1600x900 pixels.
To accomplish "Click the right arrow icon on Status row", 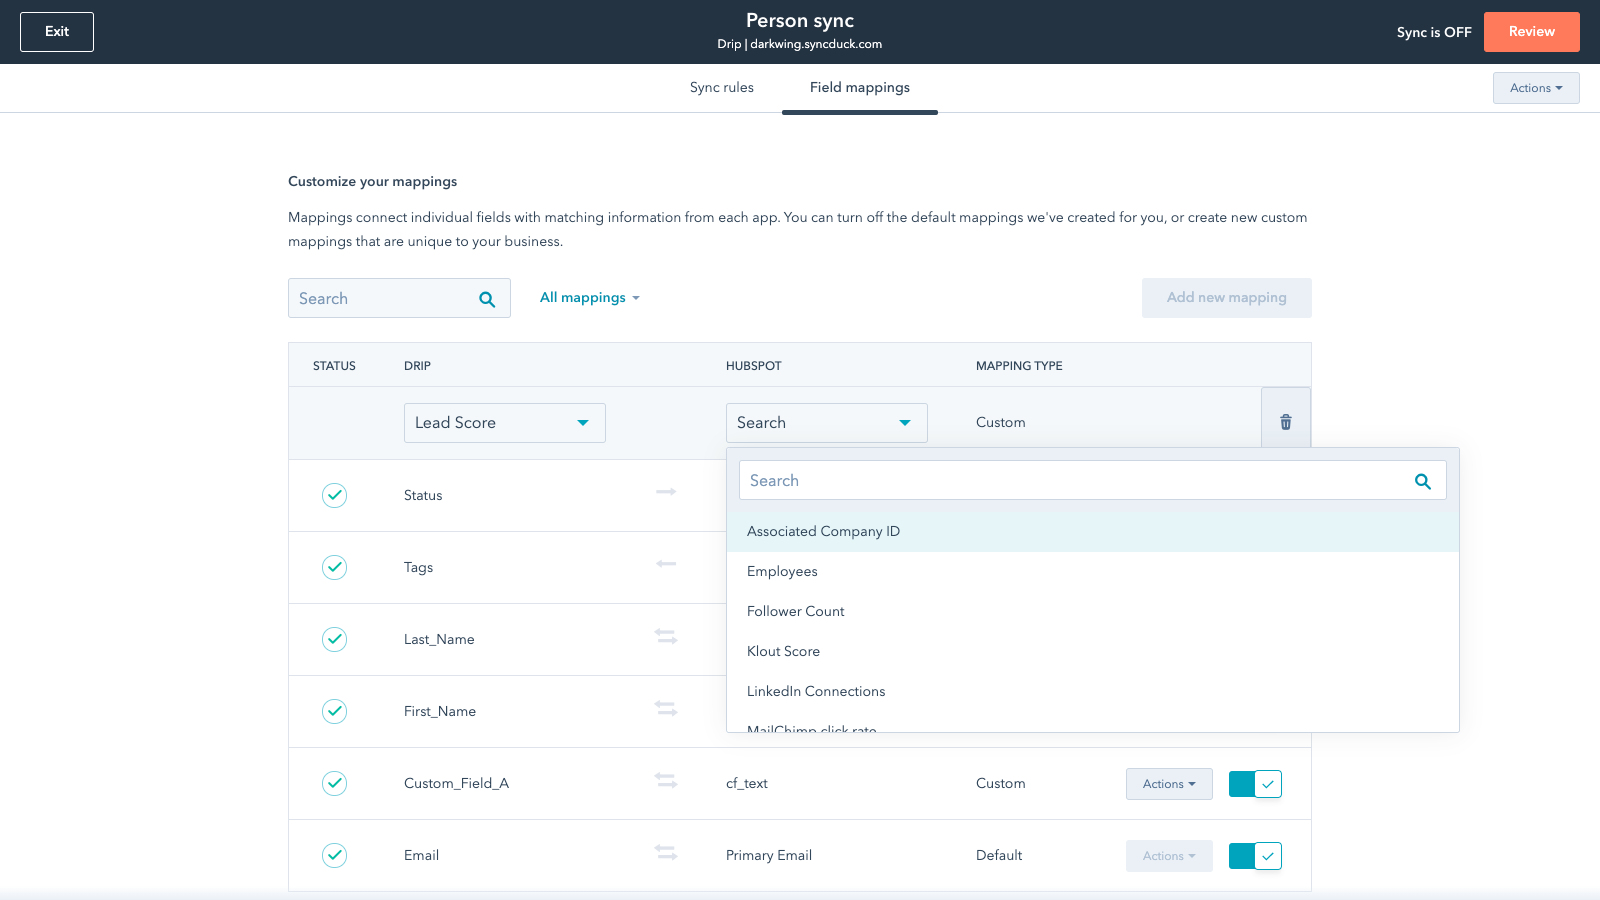I will 666,492.
